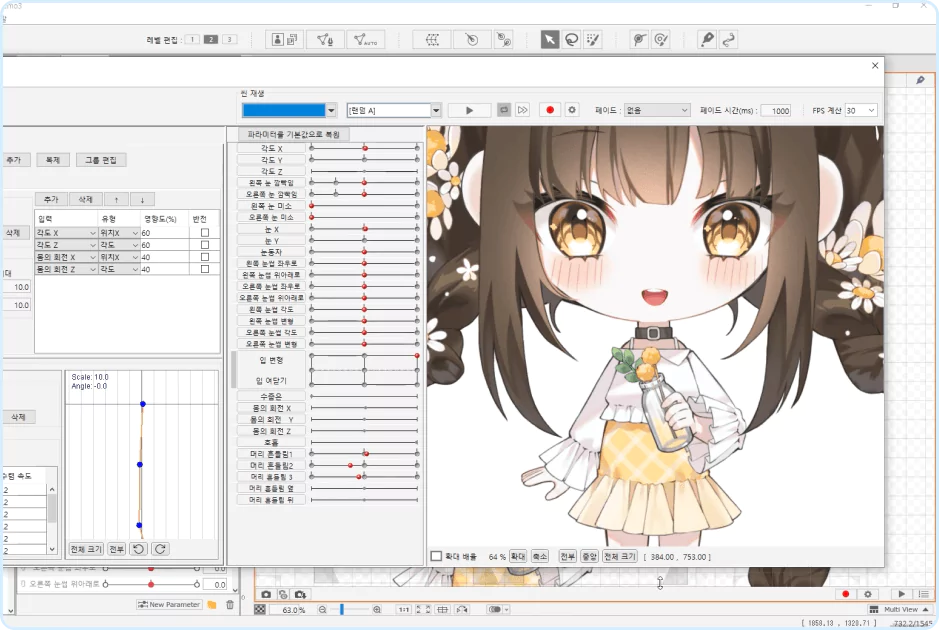Select the glue tool
939x630 pixels.
tap(639, 40)
